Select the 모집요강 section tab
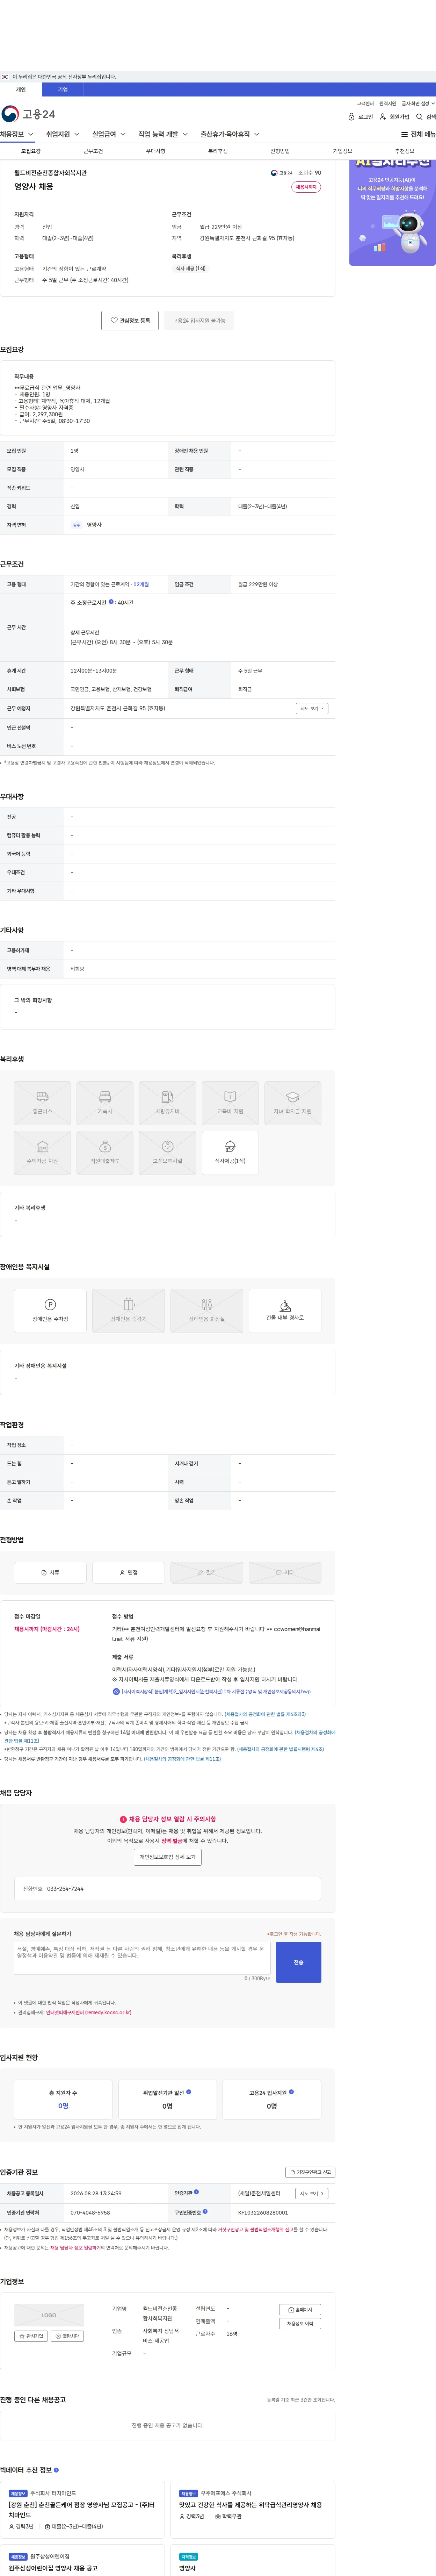436x2576 pixels. point(31,151)
